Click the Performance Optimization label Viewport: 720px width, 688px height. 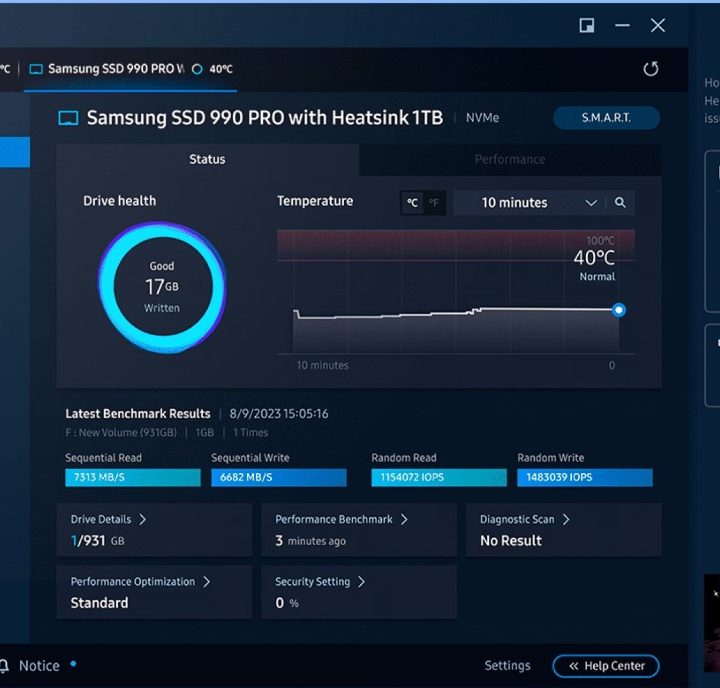click(133, 581)
